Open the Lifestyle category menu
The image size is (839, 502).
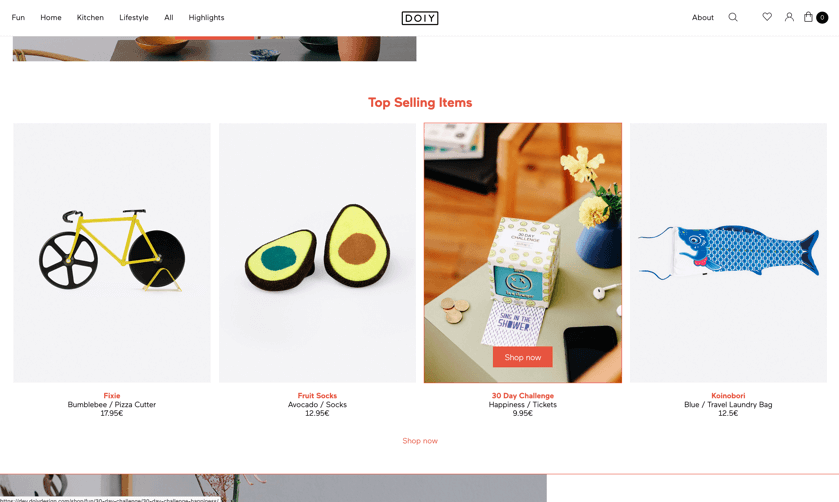pyautogui.click(x=134, y=18)
